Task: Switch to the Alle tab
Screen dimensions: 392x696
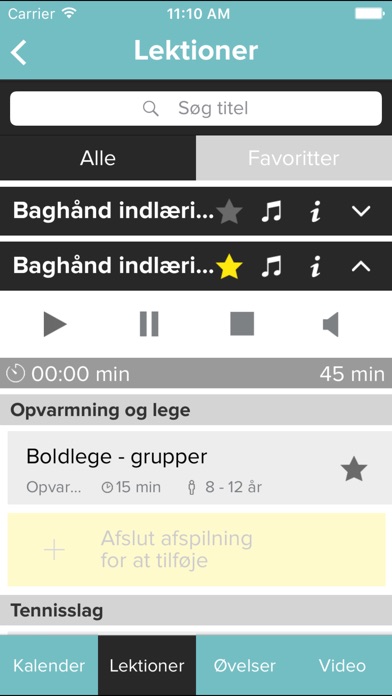Action: [98, 158]
